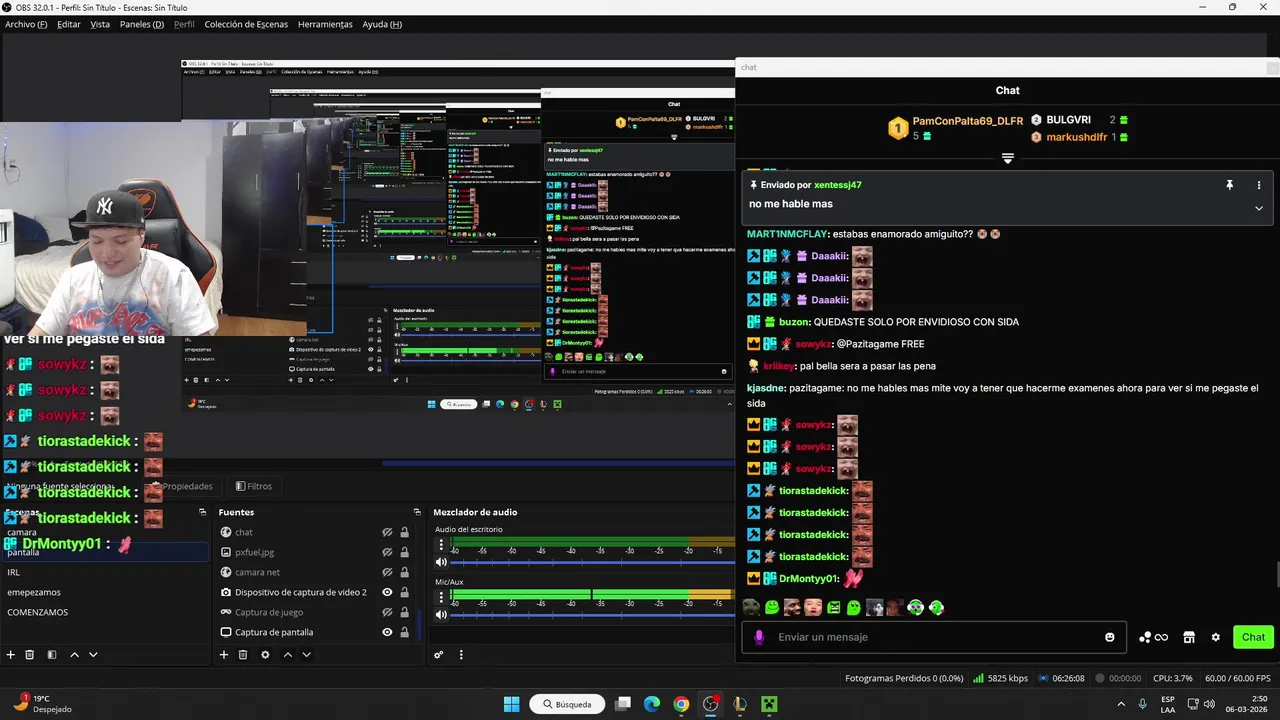This screenshot has width=1280, height=720.
Task: Remove selected source with Fuentes trash icon
Action: pyautogui.click(x=243, y=655)
